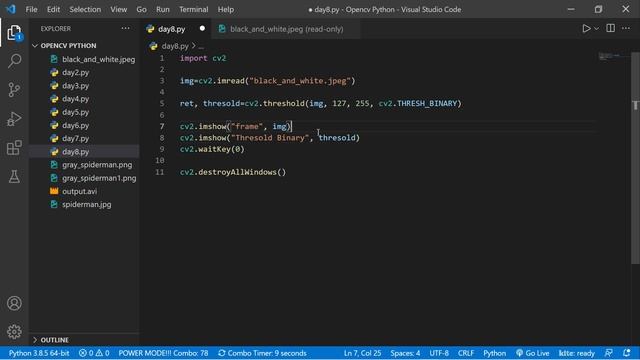Open Source Control view icon
The width and height of the screenshot is (640, 360).
click(14, 90)
